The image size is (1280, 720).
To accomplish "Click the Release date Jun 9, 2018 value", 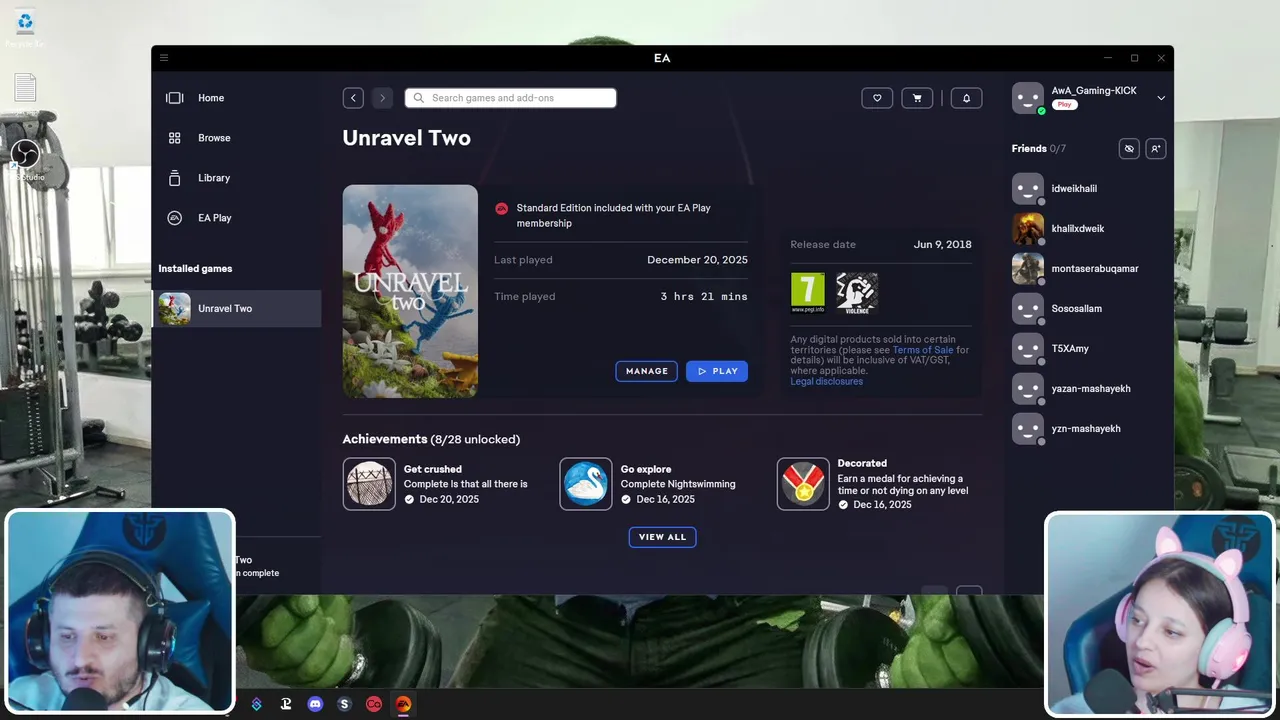I will coord(942,244).
